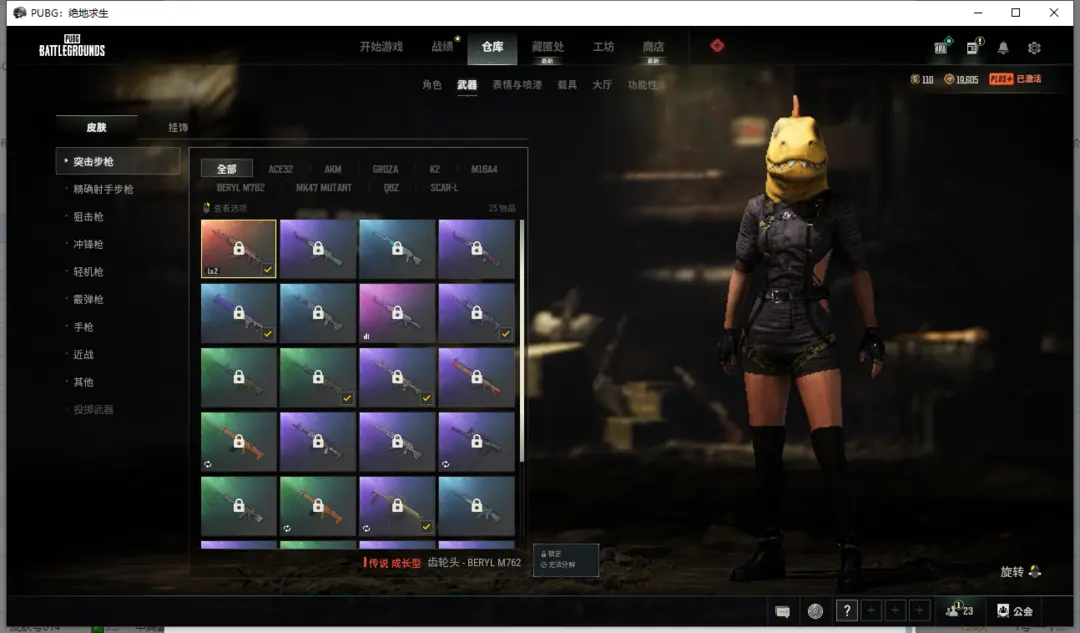
Task: Filter skins by GROZA
Action: click(x=386, y=169)
